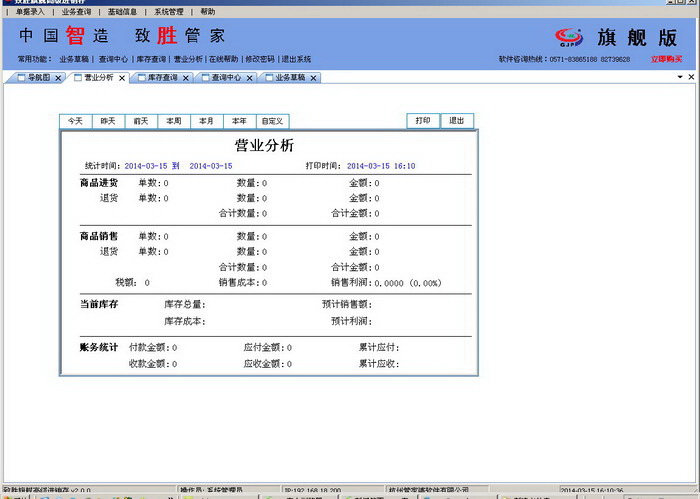Screen dimensions: 700x499
Task: Click the 销售成本 entry
Action: pyautogui.click(x=243, y=283)
